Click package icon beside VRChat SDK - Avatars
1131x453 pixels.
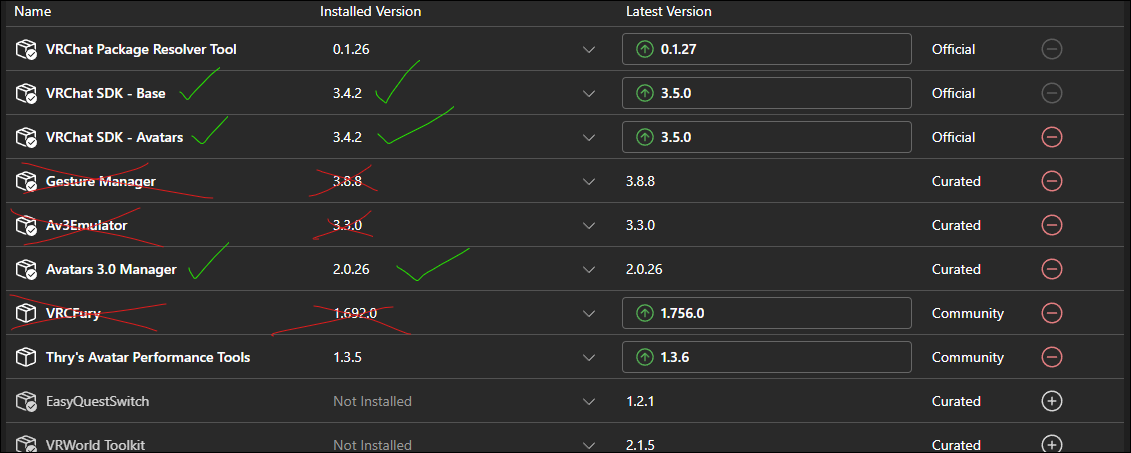27,137
